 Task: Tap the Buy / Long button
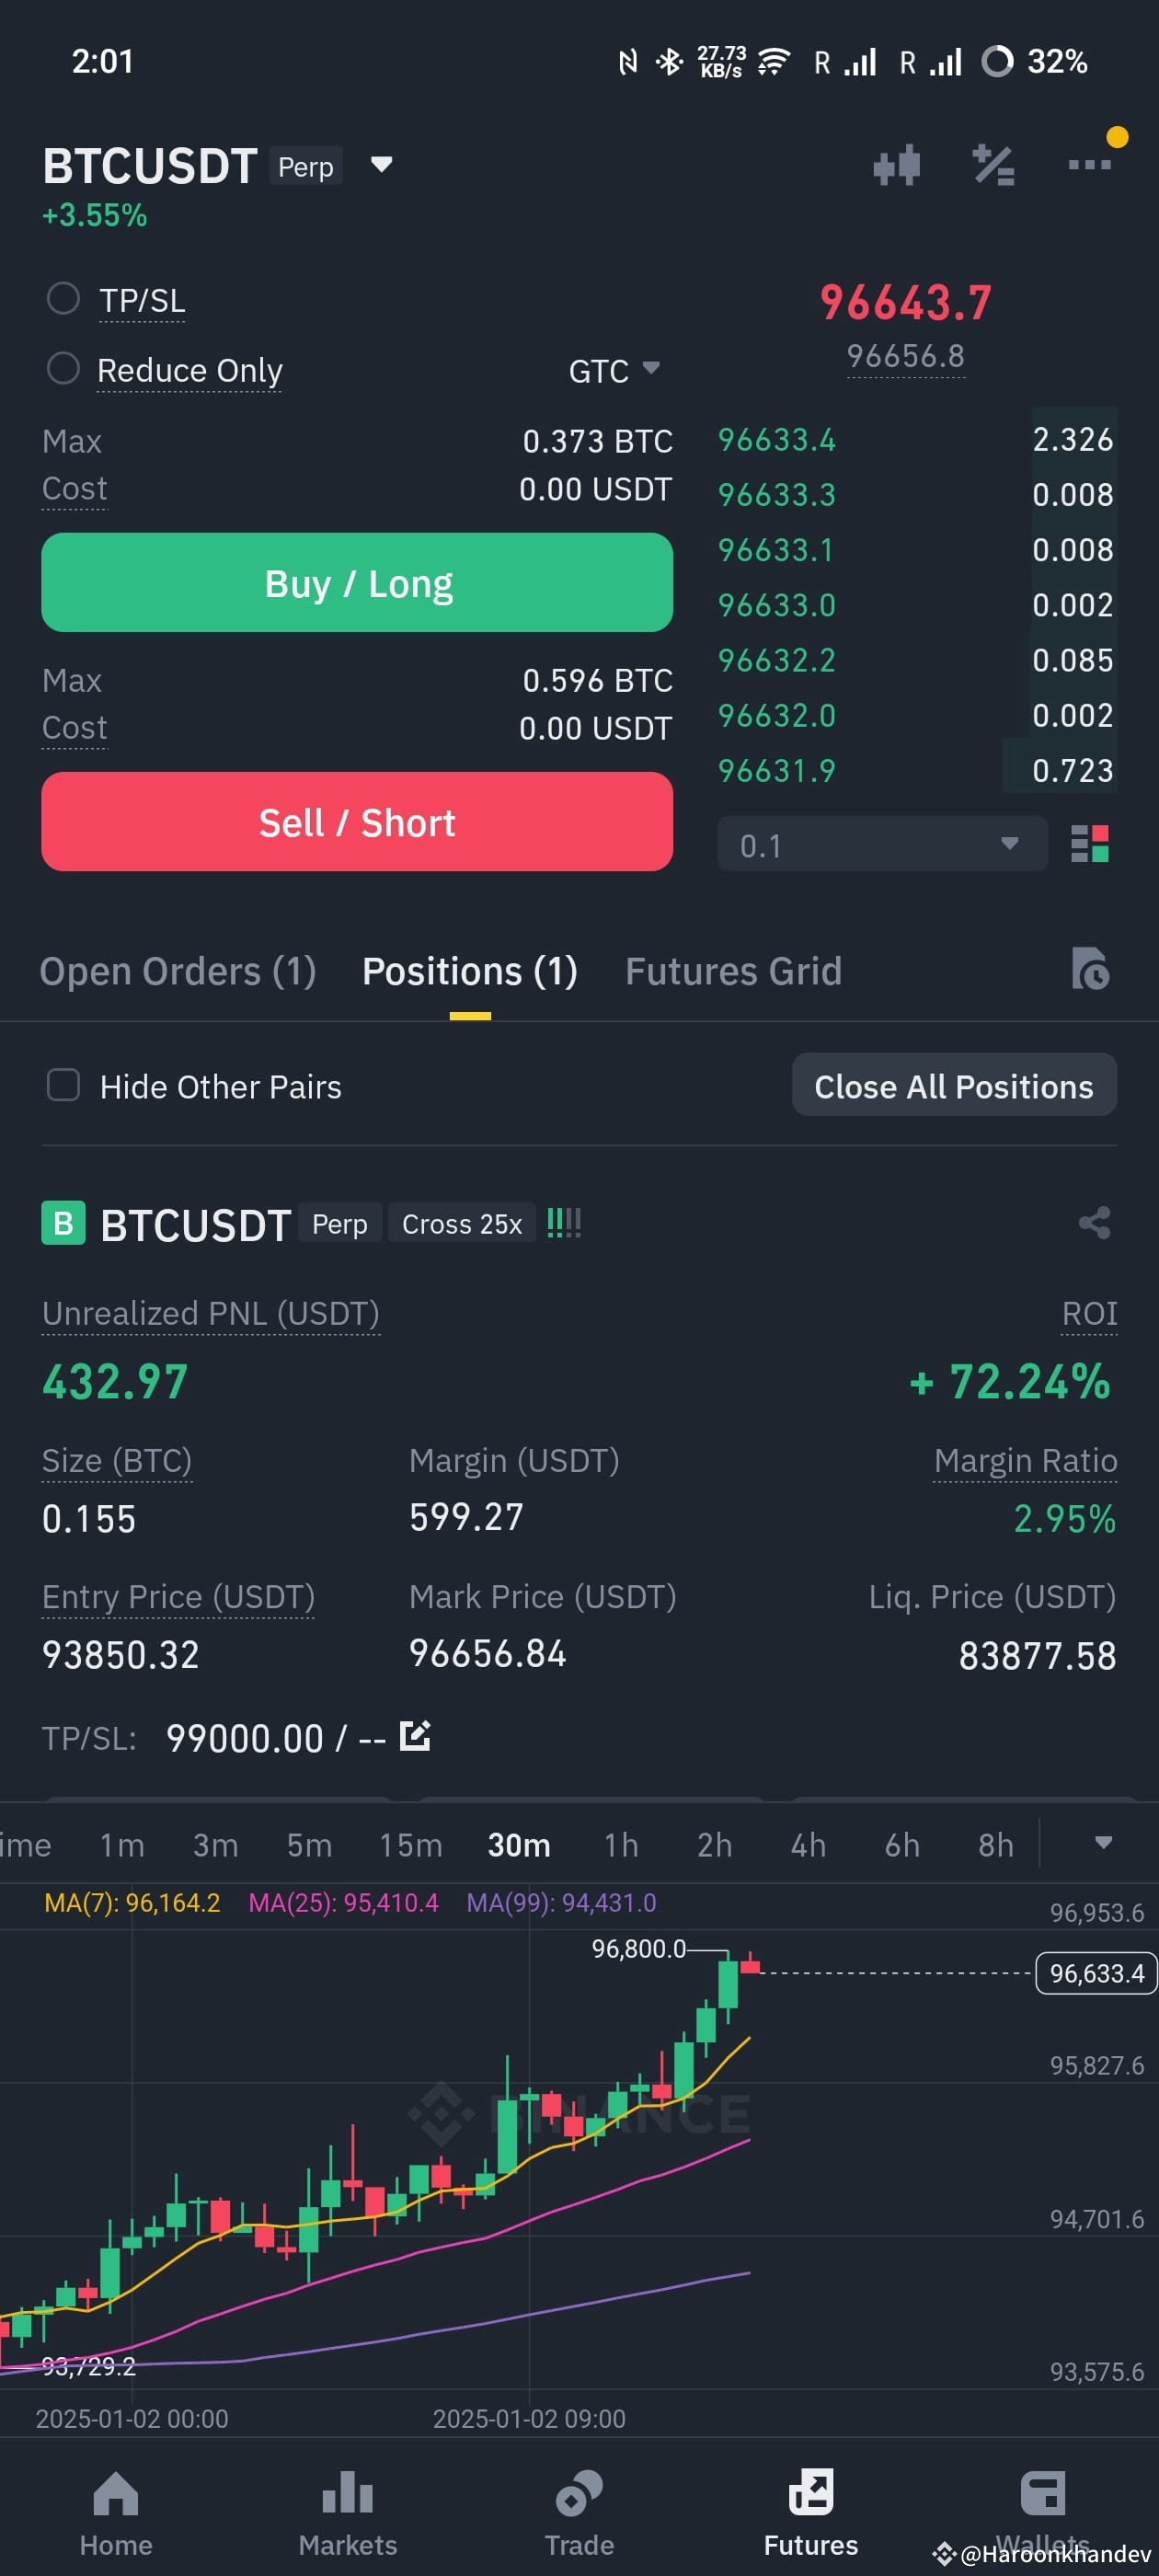tap(357, 583)
